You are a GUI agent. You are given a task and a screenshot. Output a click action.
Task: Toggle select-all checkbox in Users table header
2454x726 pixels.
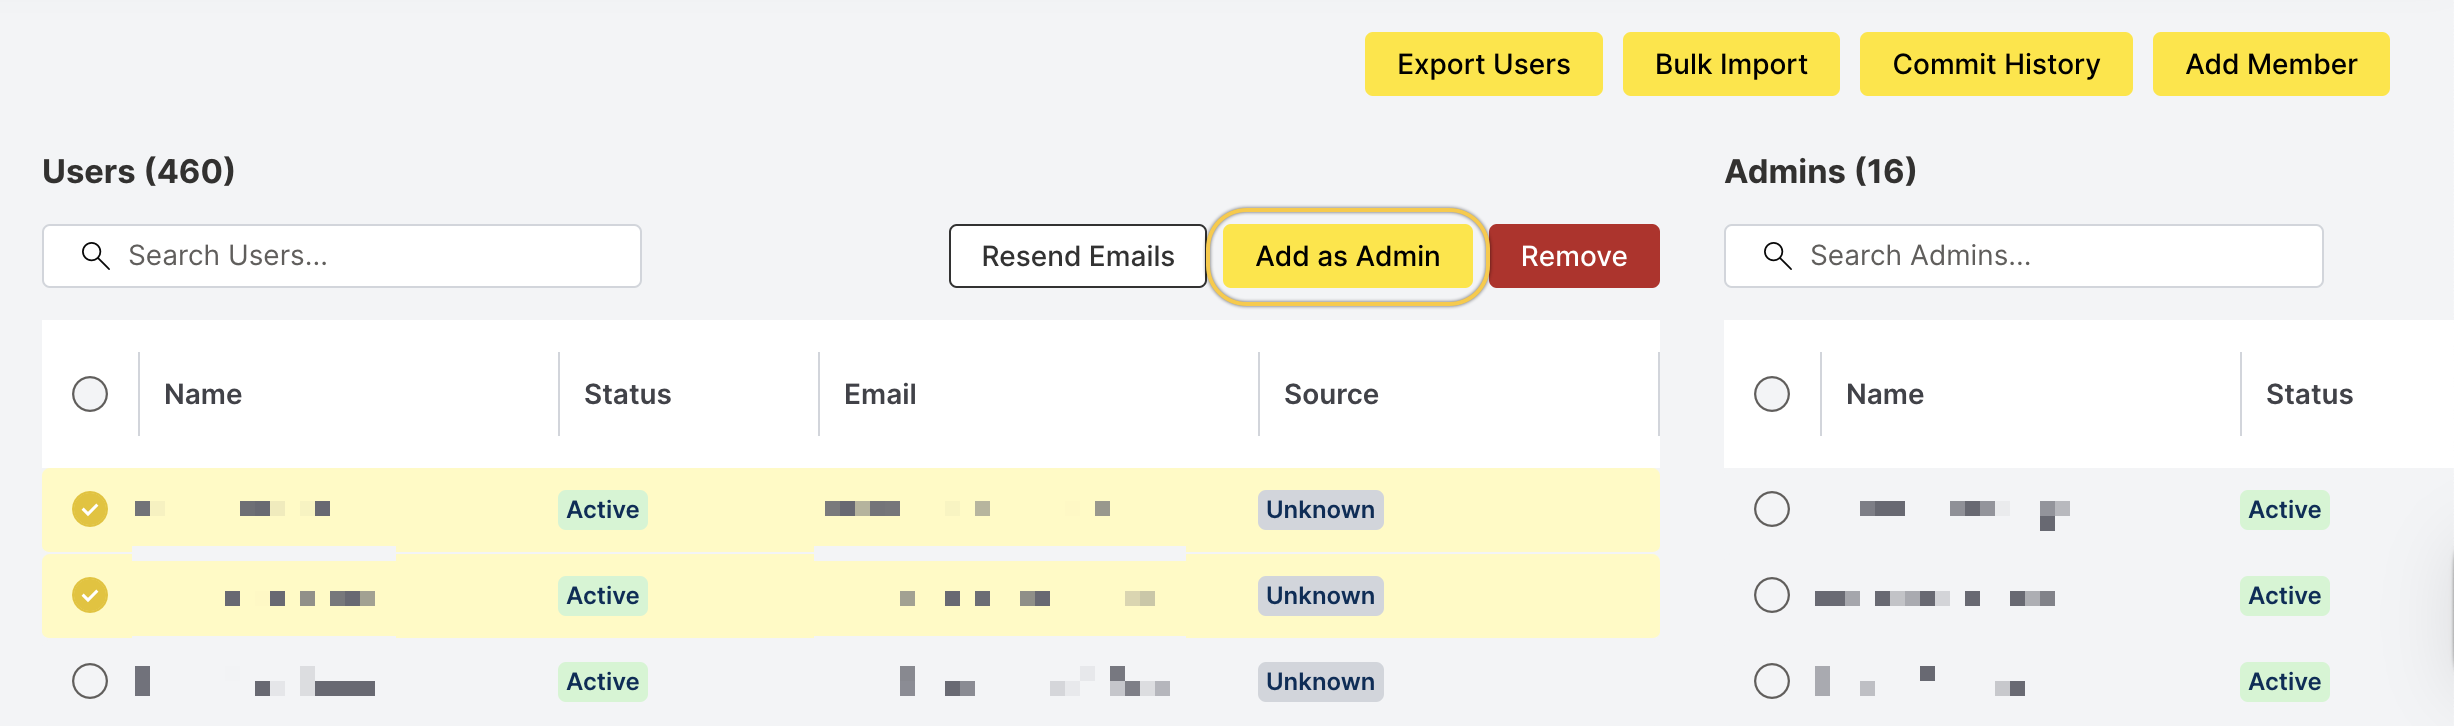tap(90, 394)
